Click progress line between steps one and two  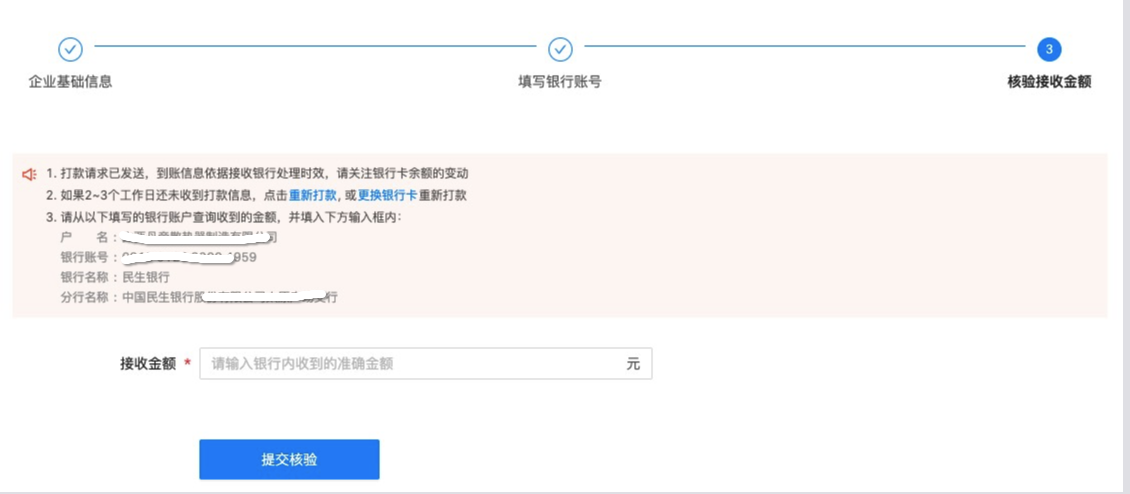click(x=315, y=46)
